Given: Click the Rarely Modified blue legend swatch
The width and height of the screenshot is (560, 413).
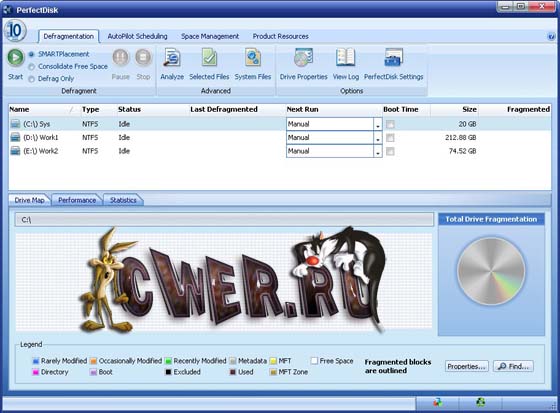Looking at the screenshot, I should [36, 361].
